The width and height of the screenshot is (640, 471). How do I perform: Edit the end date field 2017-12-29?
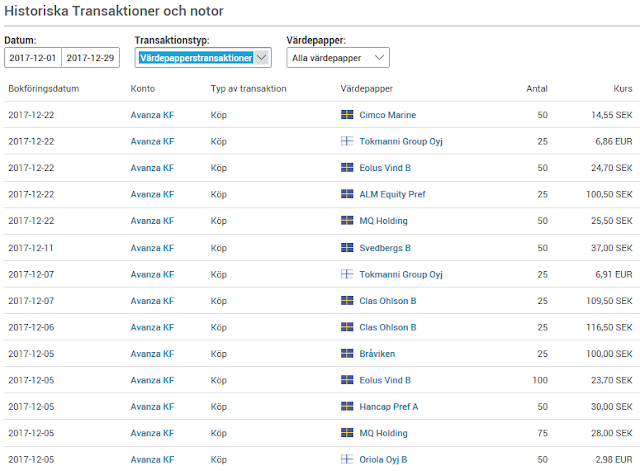tap(90, 58)
